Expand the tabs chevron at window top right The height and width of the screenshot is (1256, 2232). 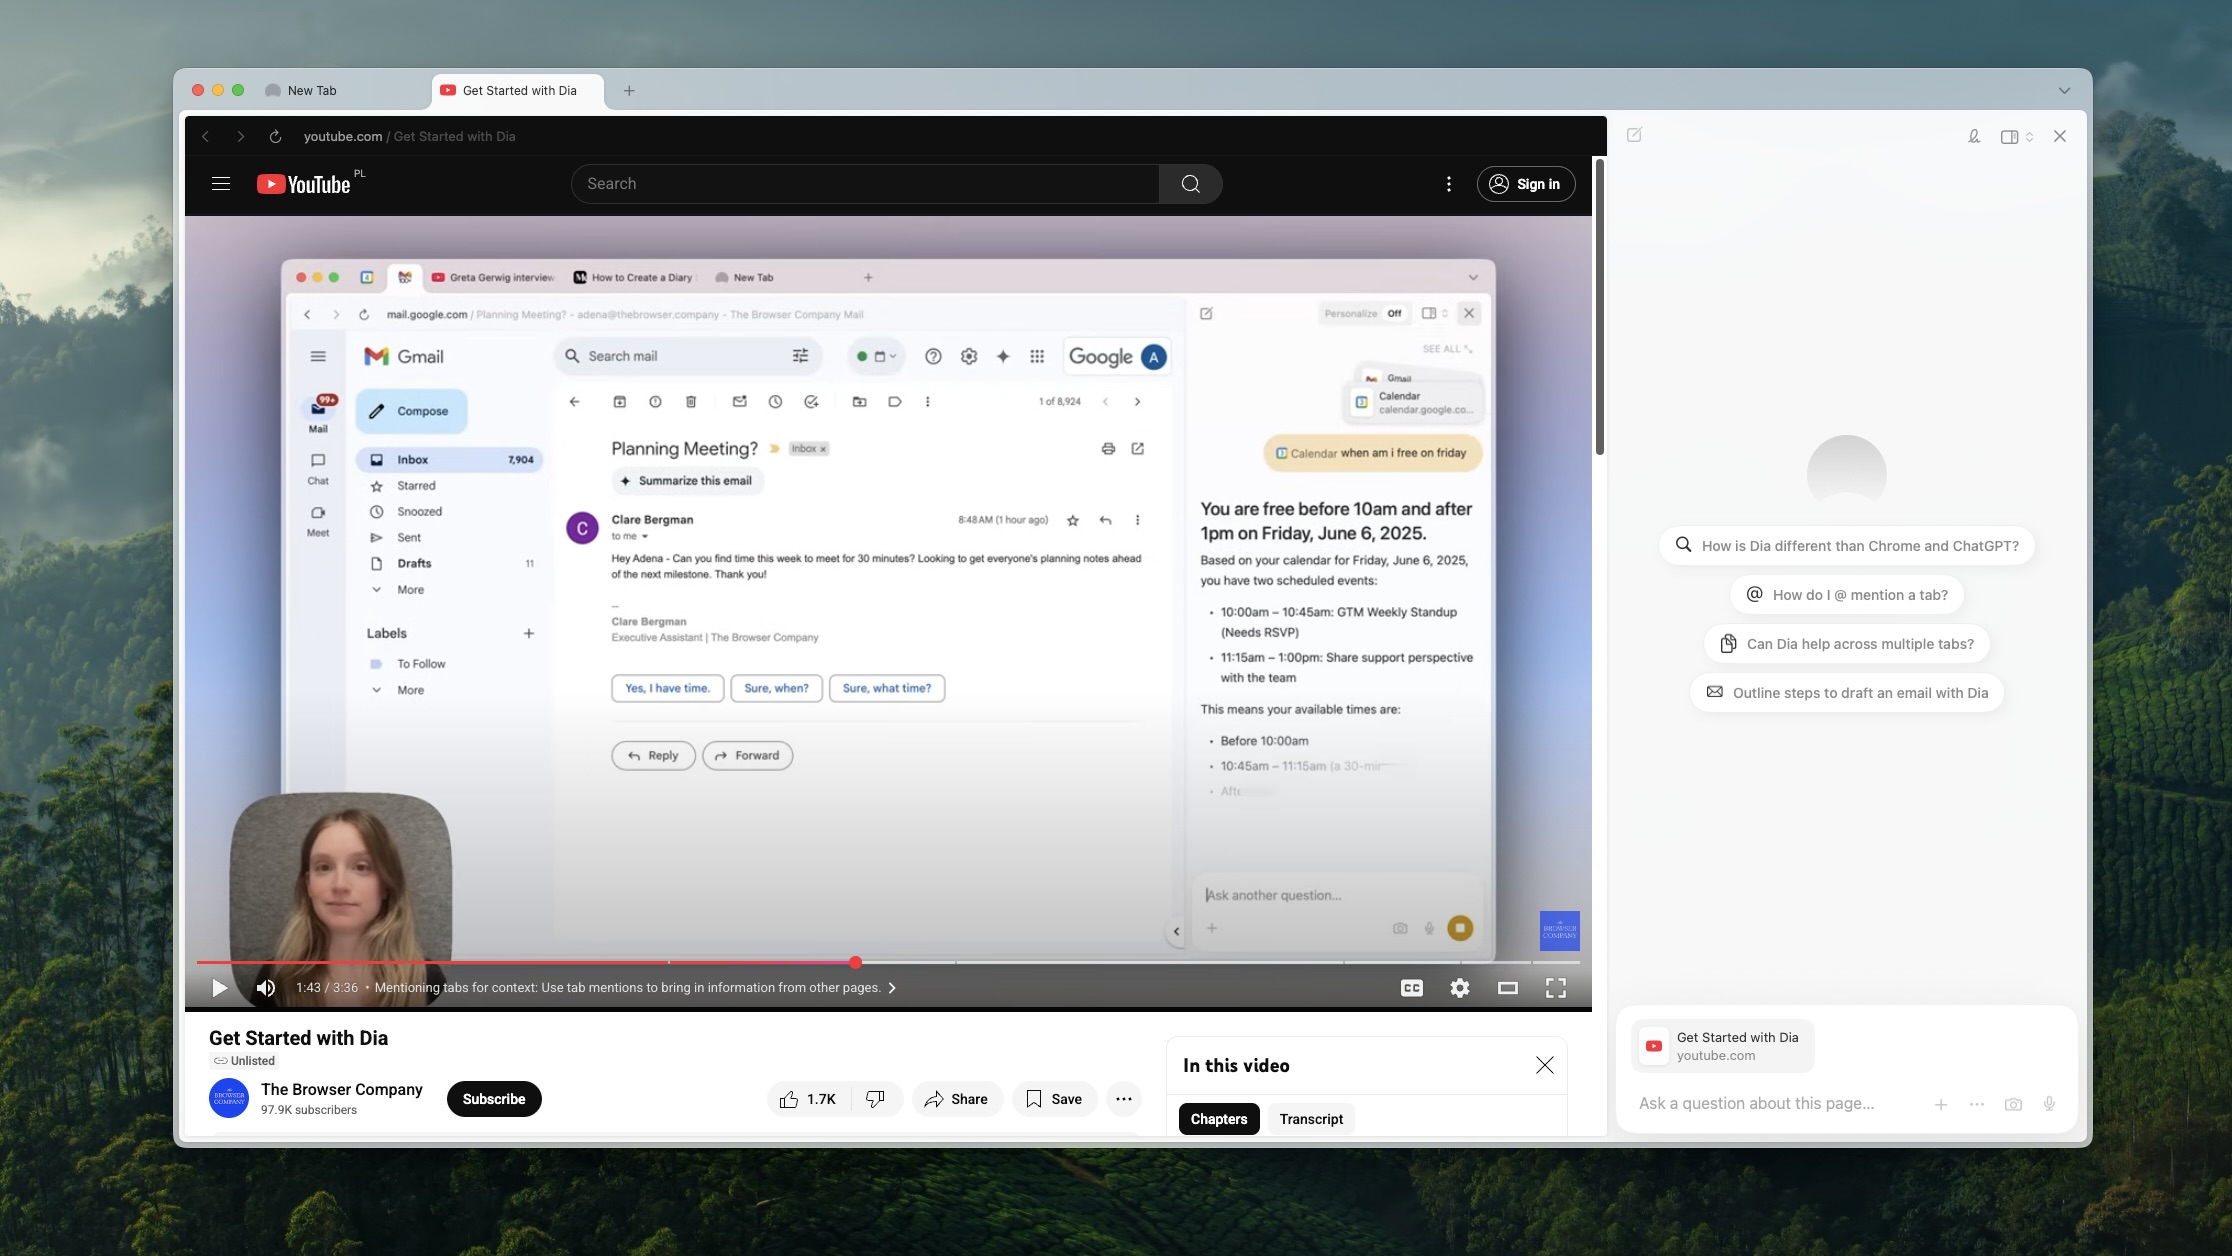click(x=2064, y=90)
